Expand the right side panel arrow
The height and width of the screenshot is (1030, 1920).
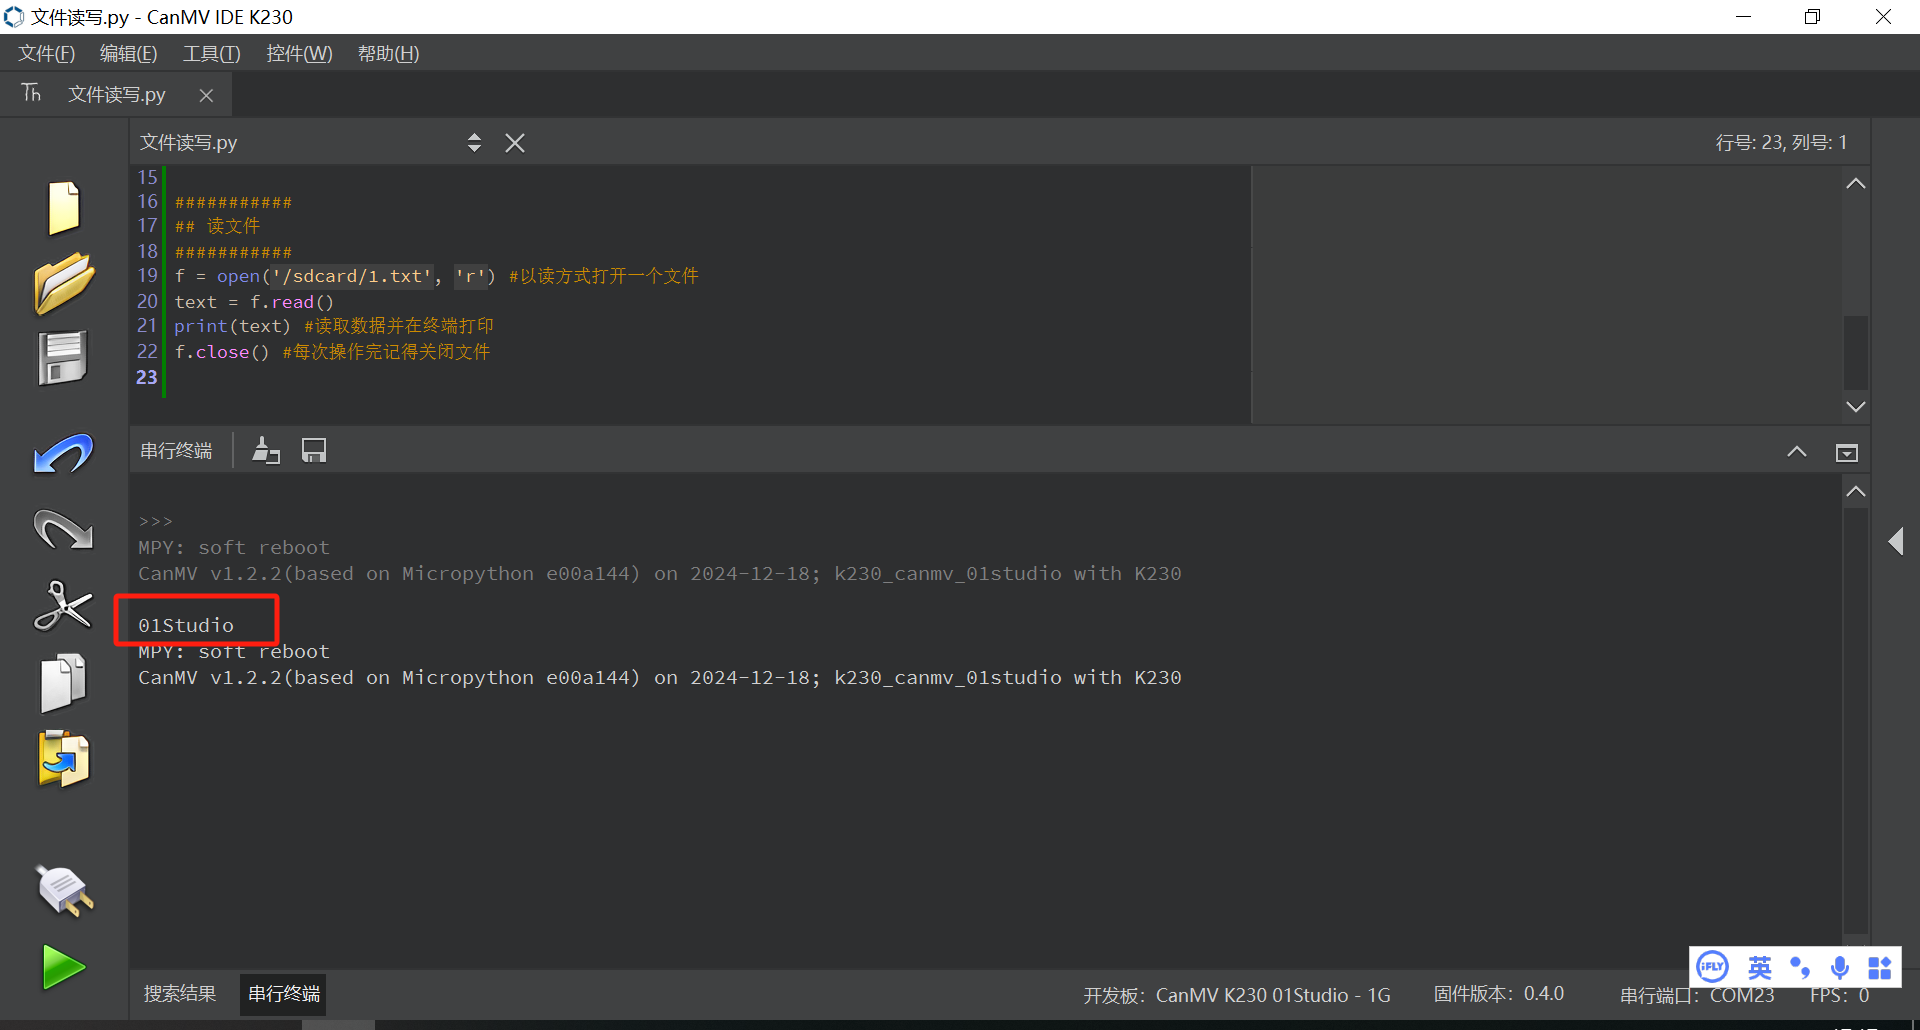click(1896, 541)
